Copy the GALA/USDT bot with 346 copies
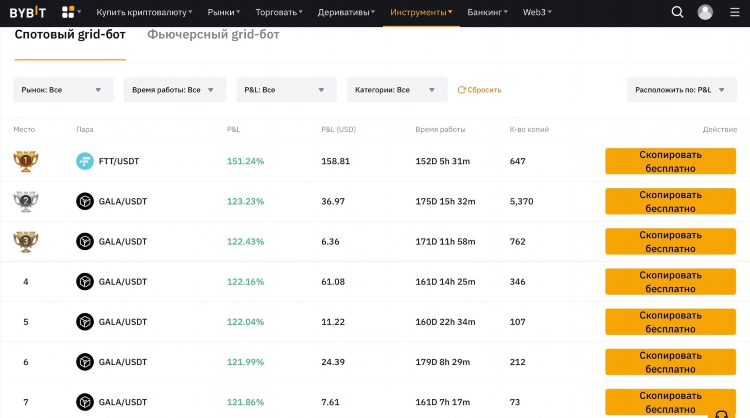750x418 pixels. [670, 282]
